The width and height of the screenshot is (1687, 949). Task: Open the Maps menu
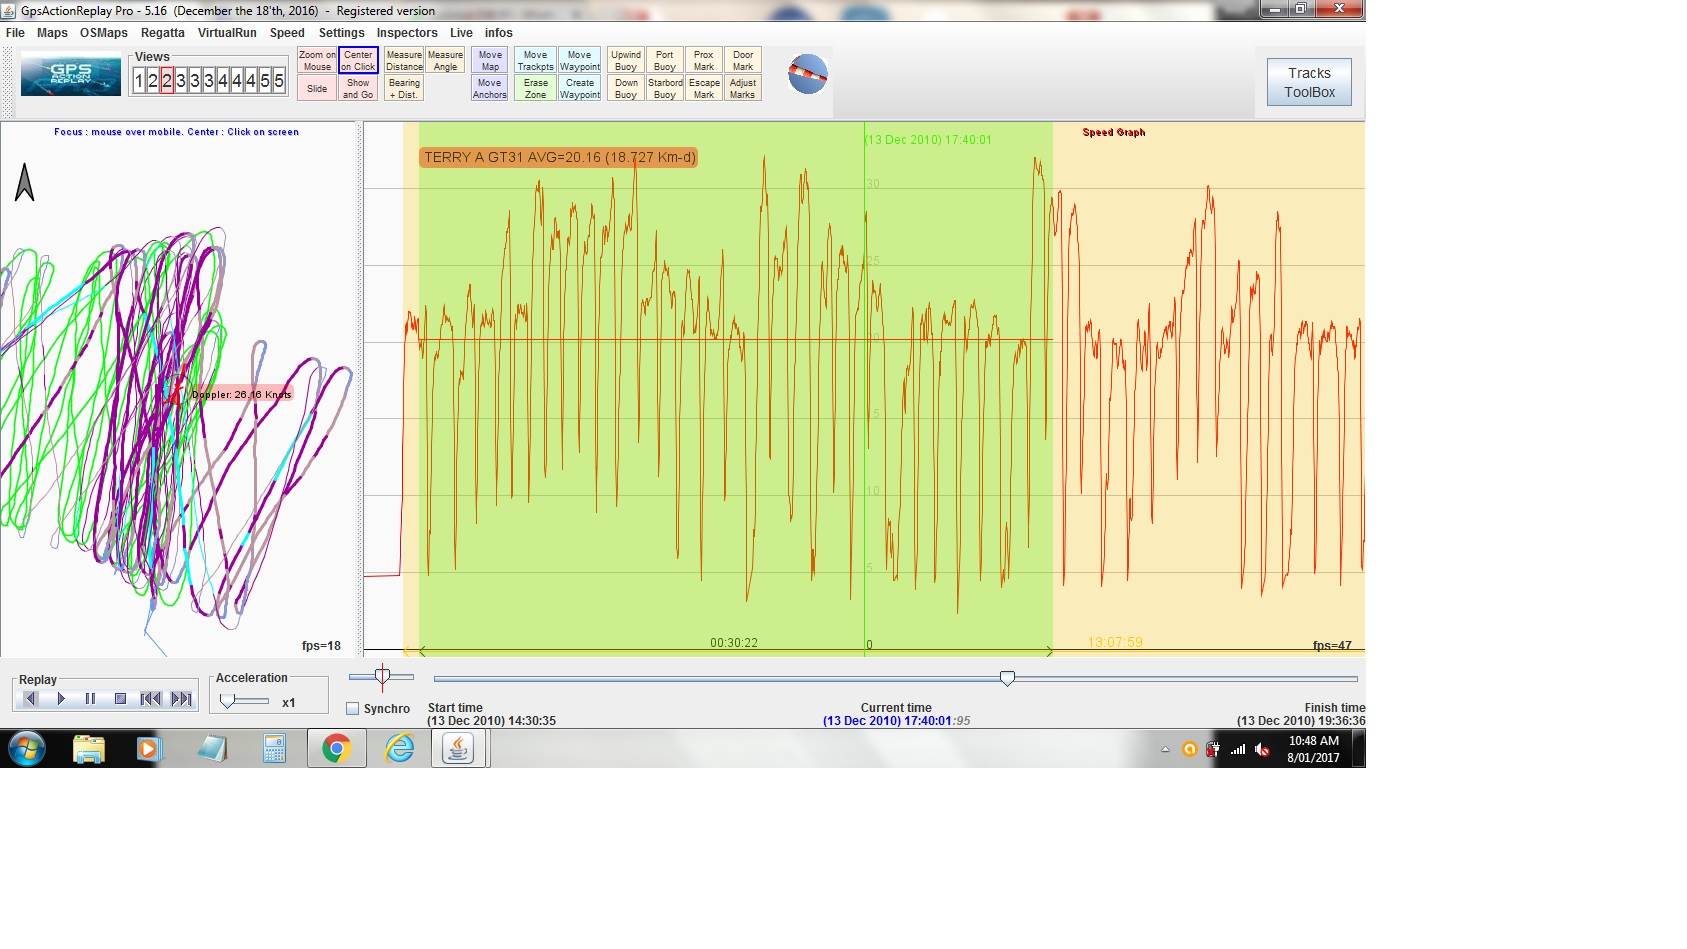pos(52,33)
